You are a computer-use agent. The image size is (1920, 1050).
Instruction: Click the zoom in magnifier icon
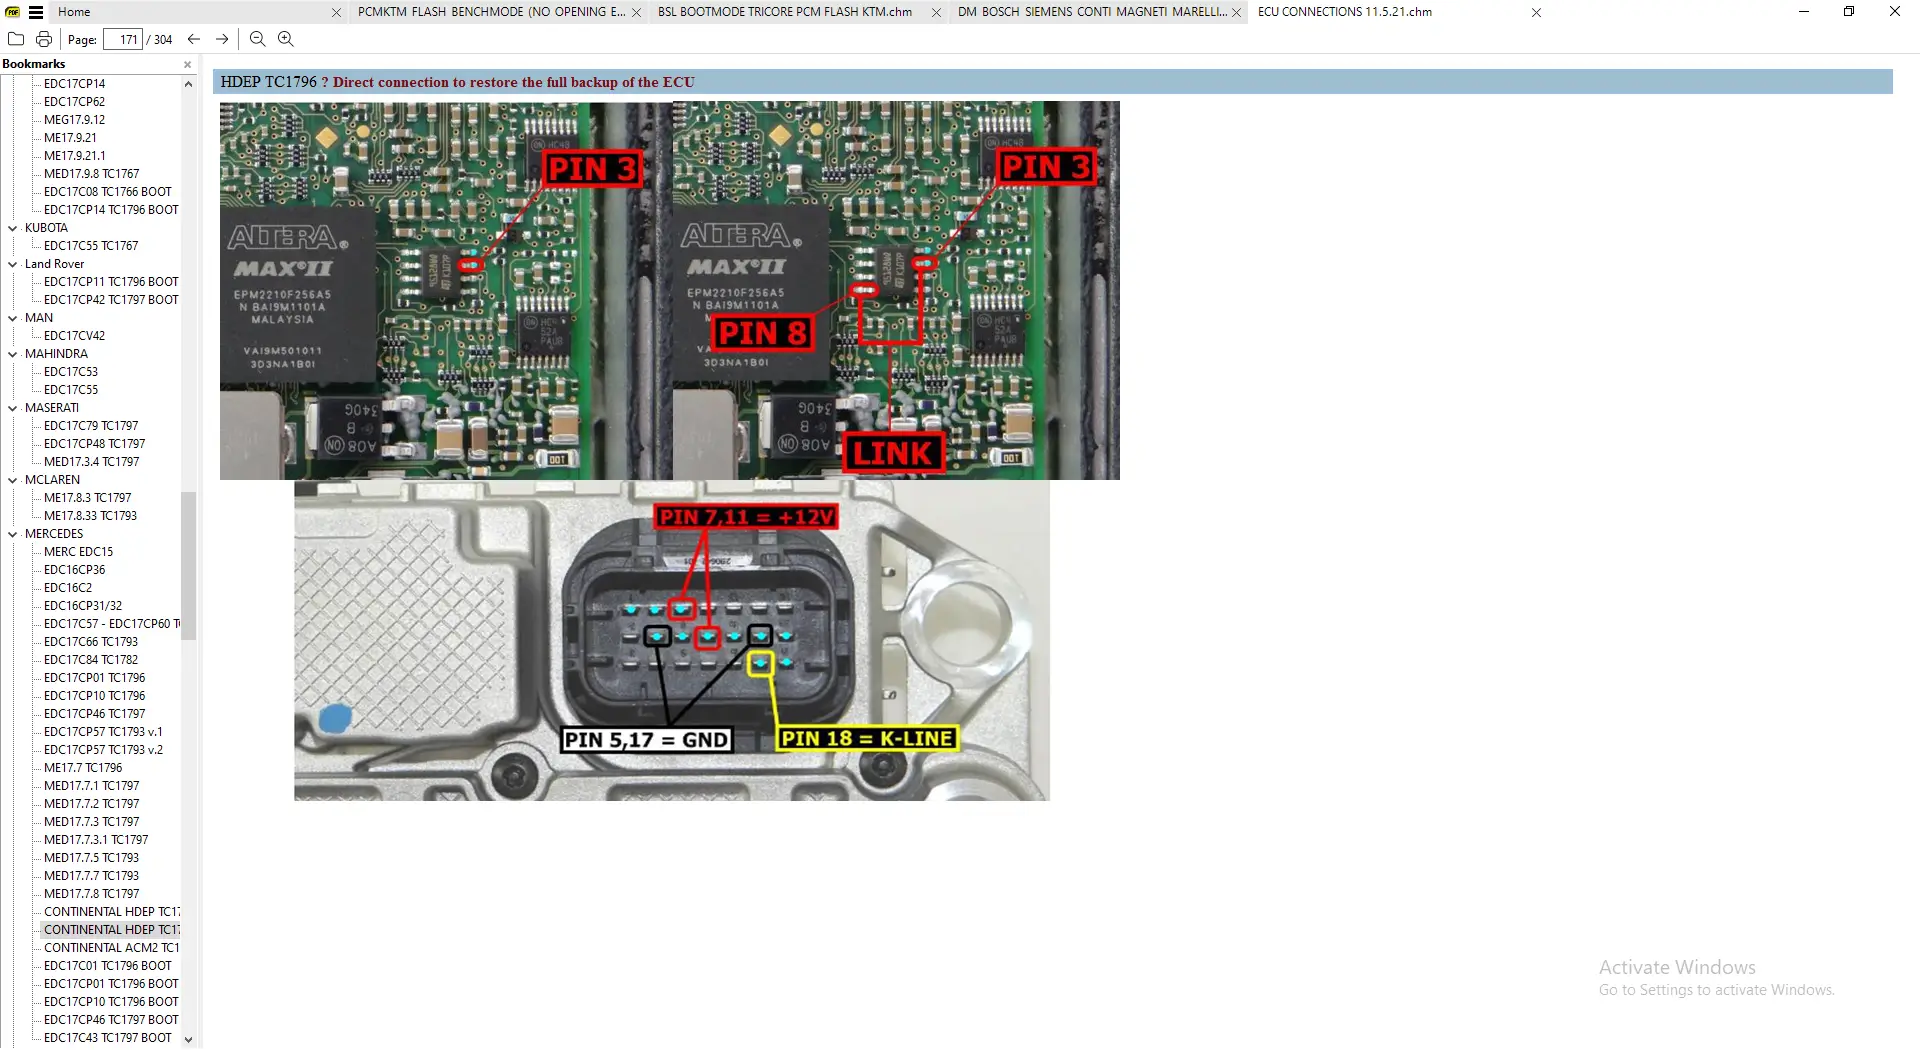(x=286, y=39)
